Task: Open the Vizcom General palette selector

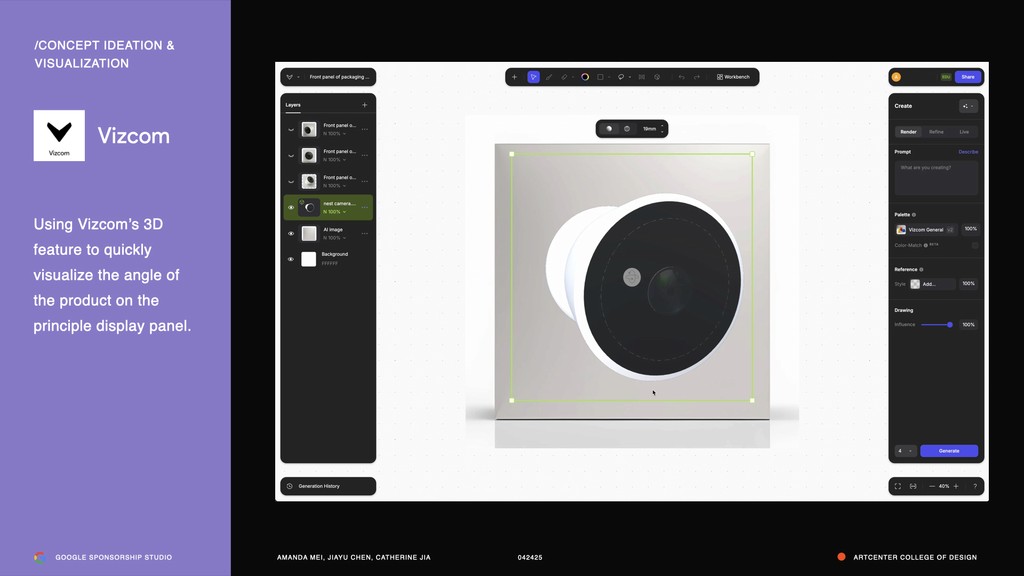Action: click(x=925, y=229)
